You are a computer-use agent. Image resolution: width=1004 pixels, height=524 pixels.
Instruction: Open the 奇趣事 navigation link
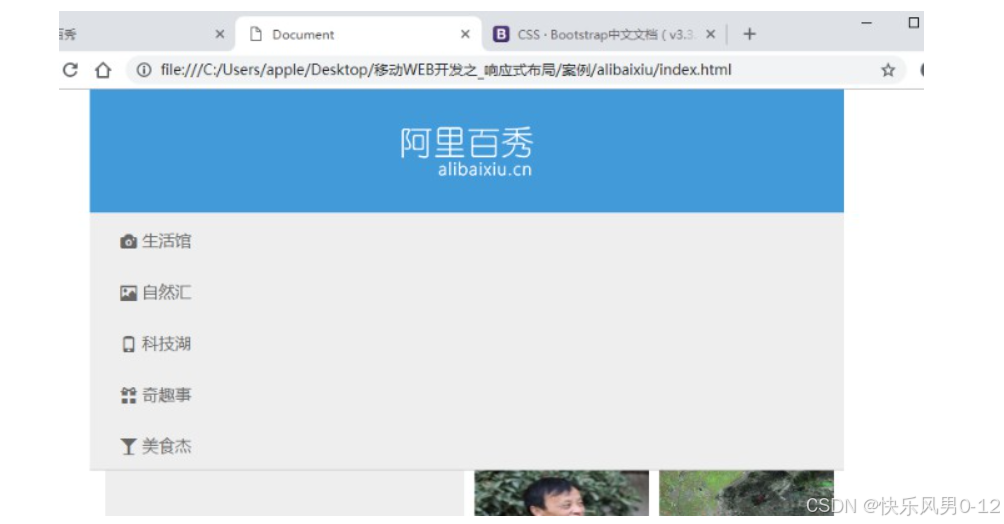[x=156, y=395]
